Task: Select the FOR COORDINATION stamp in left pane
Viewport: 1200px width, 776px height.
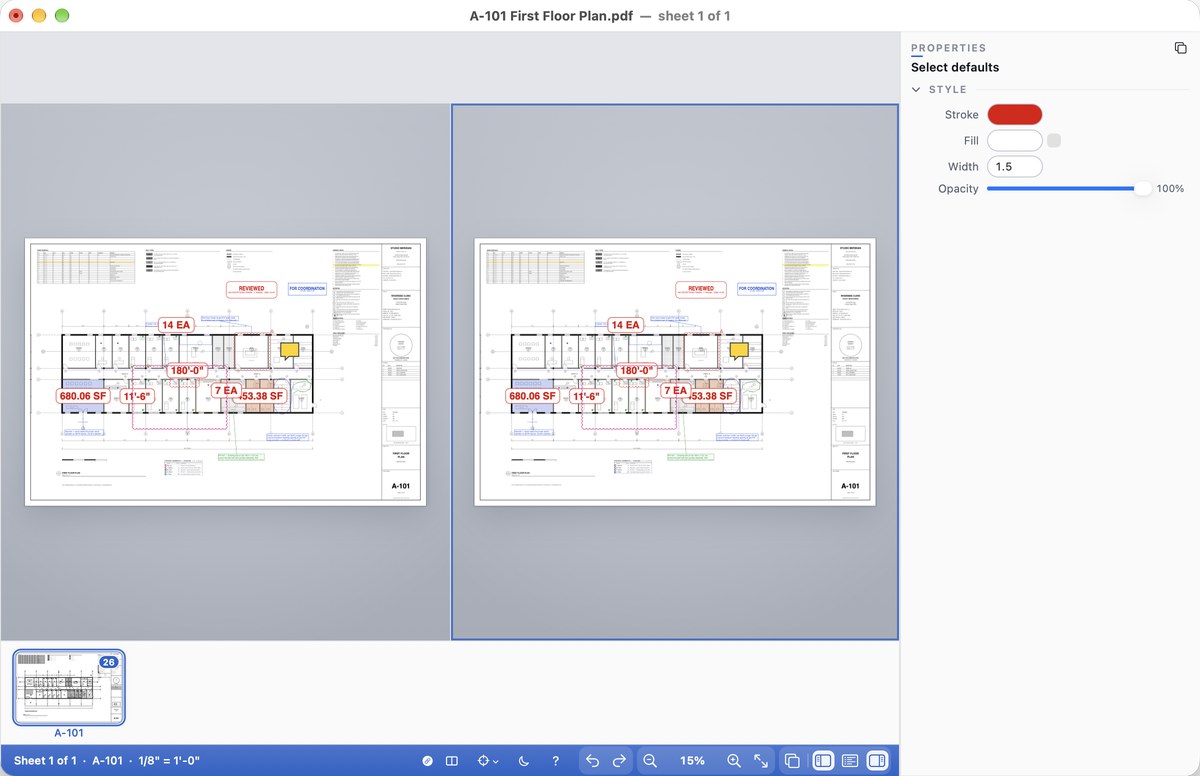Action: tap(307, 288)
